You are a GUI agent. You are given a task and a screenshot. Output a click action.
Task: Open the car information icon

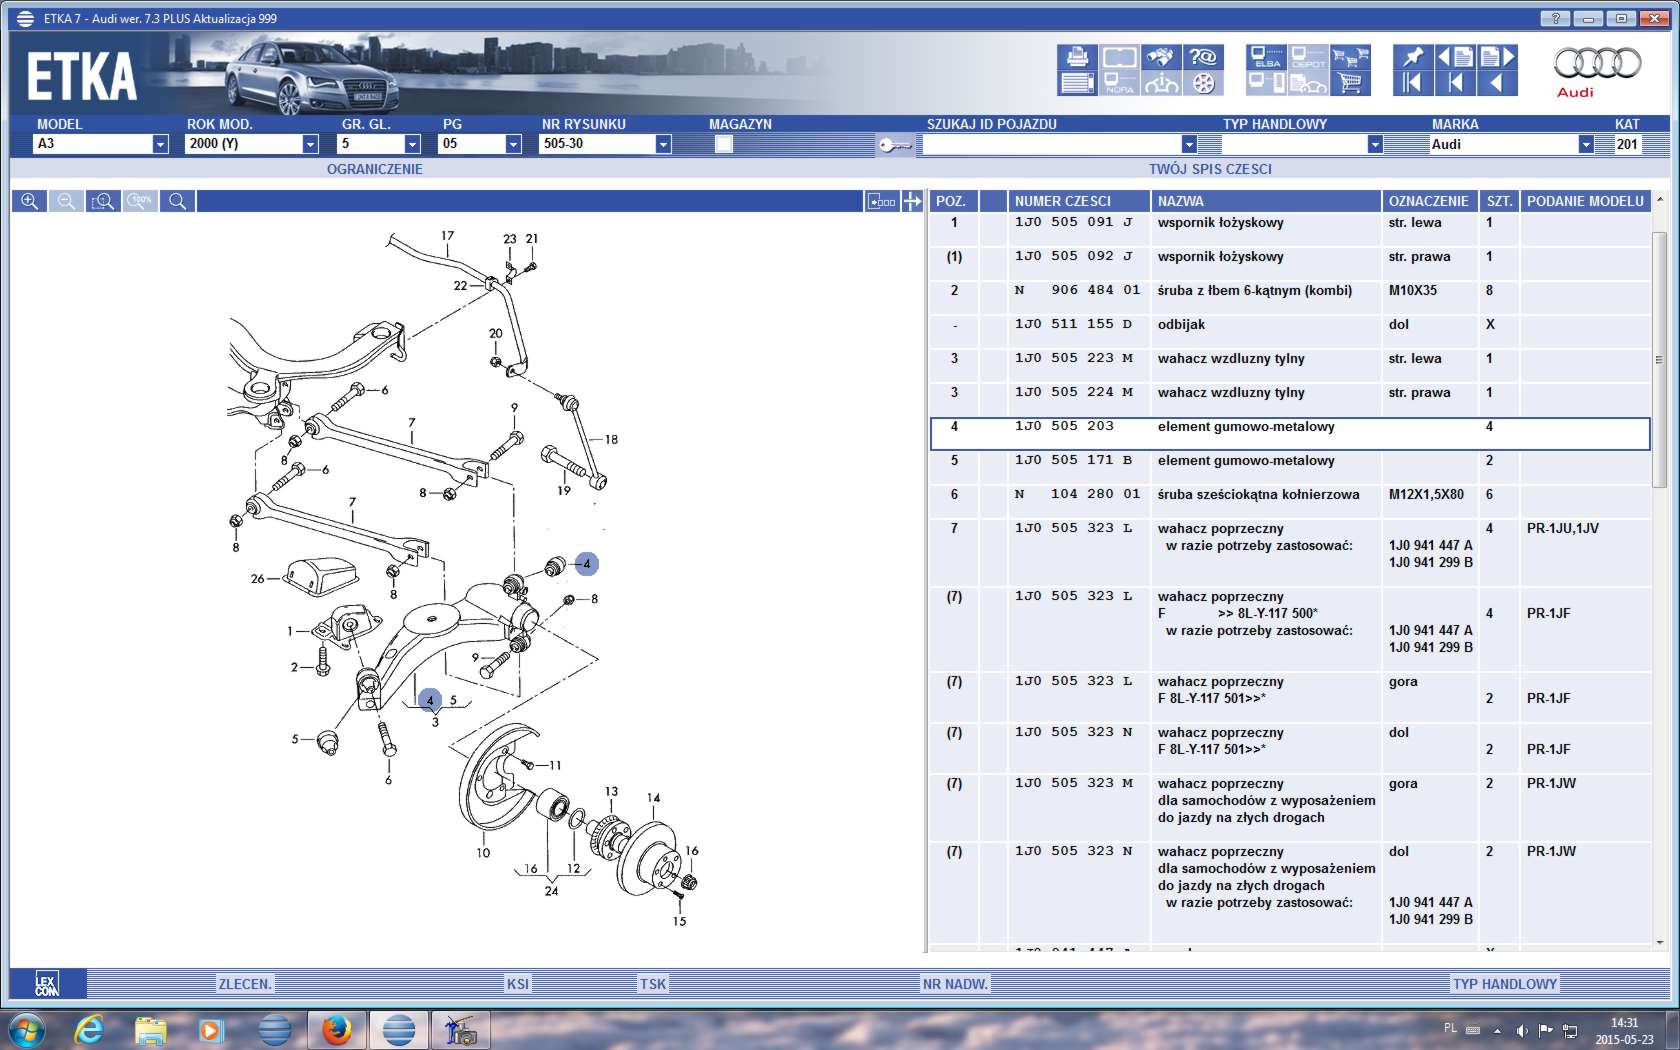[1161, 83]
